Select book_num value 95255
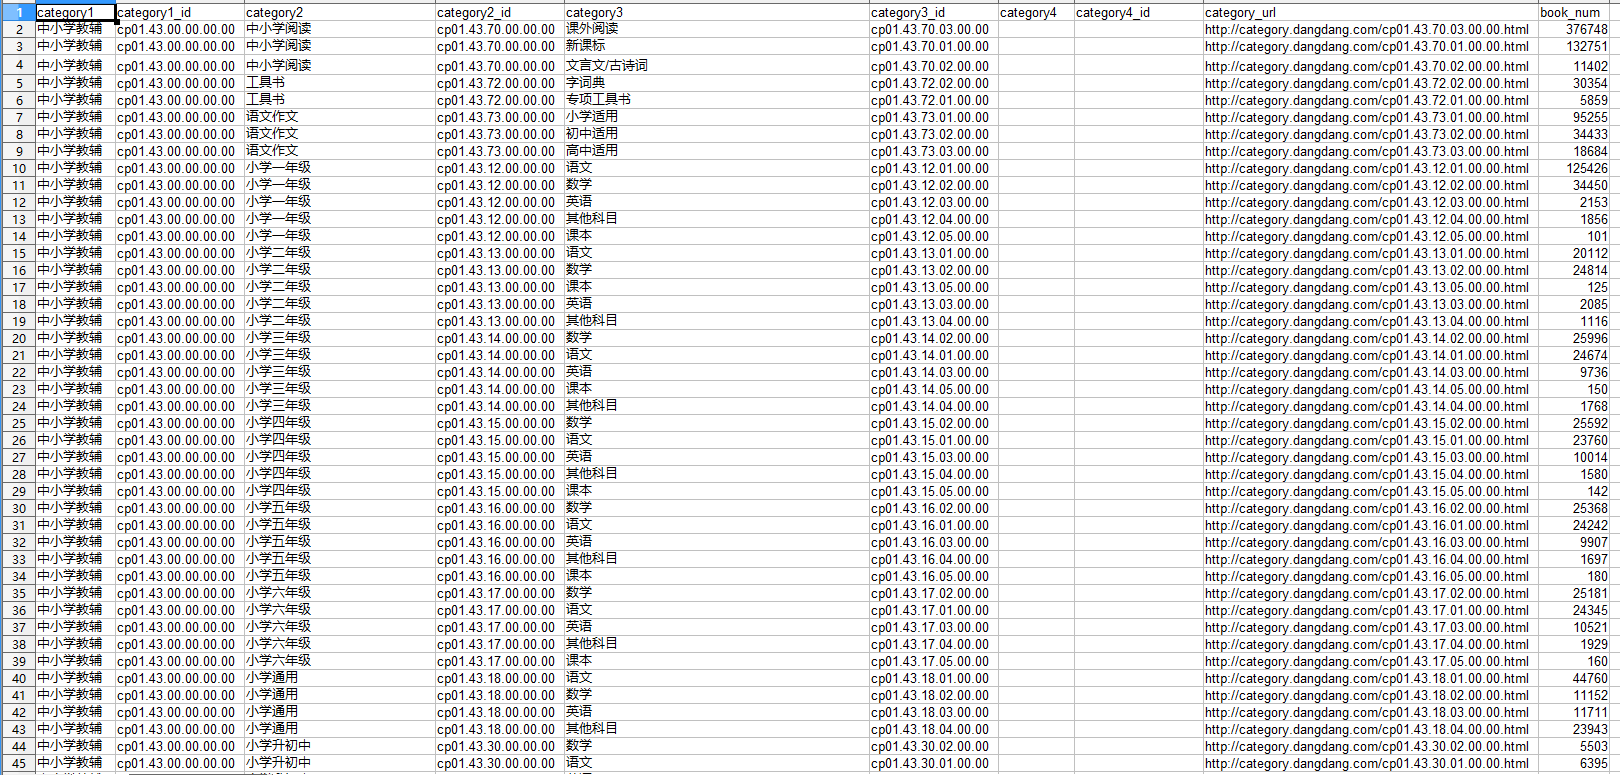1620x775 pixels. 1575,117
